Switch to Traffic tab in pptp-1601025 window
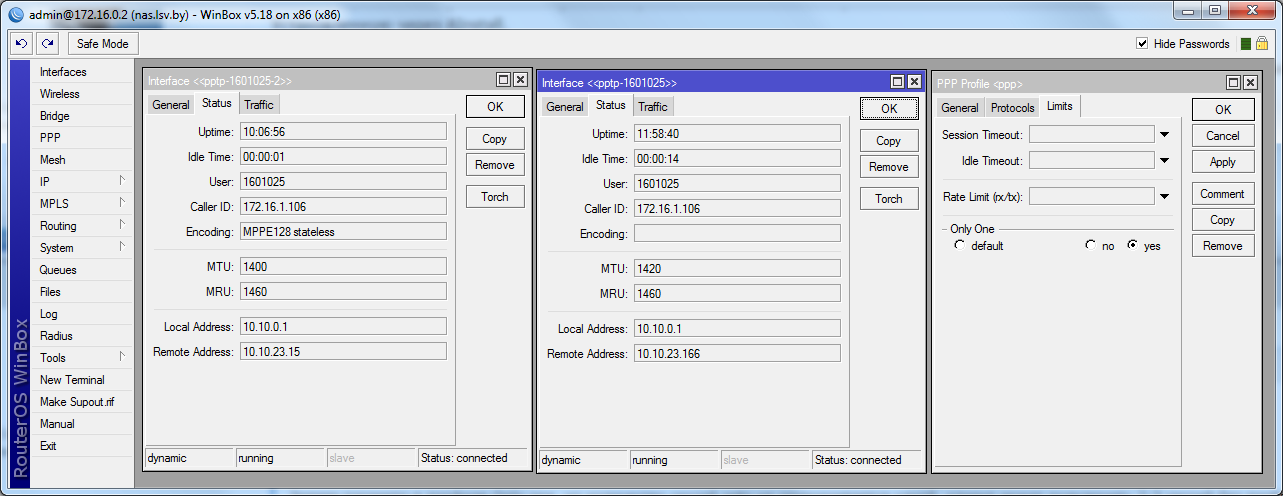Viewport: 1283px width, 496px height. (x=652, y=107)
